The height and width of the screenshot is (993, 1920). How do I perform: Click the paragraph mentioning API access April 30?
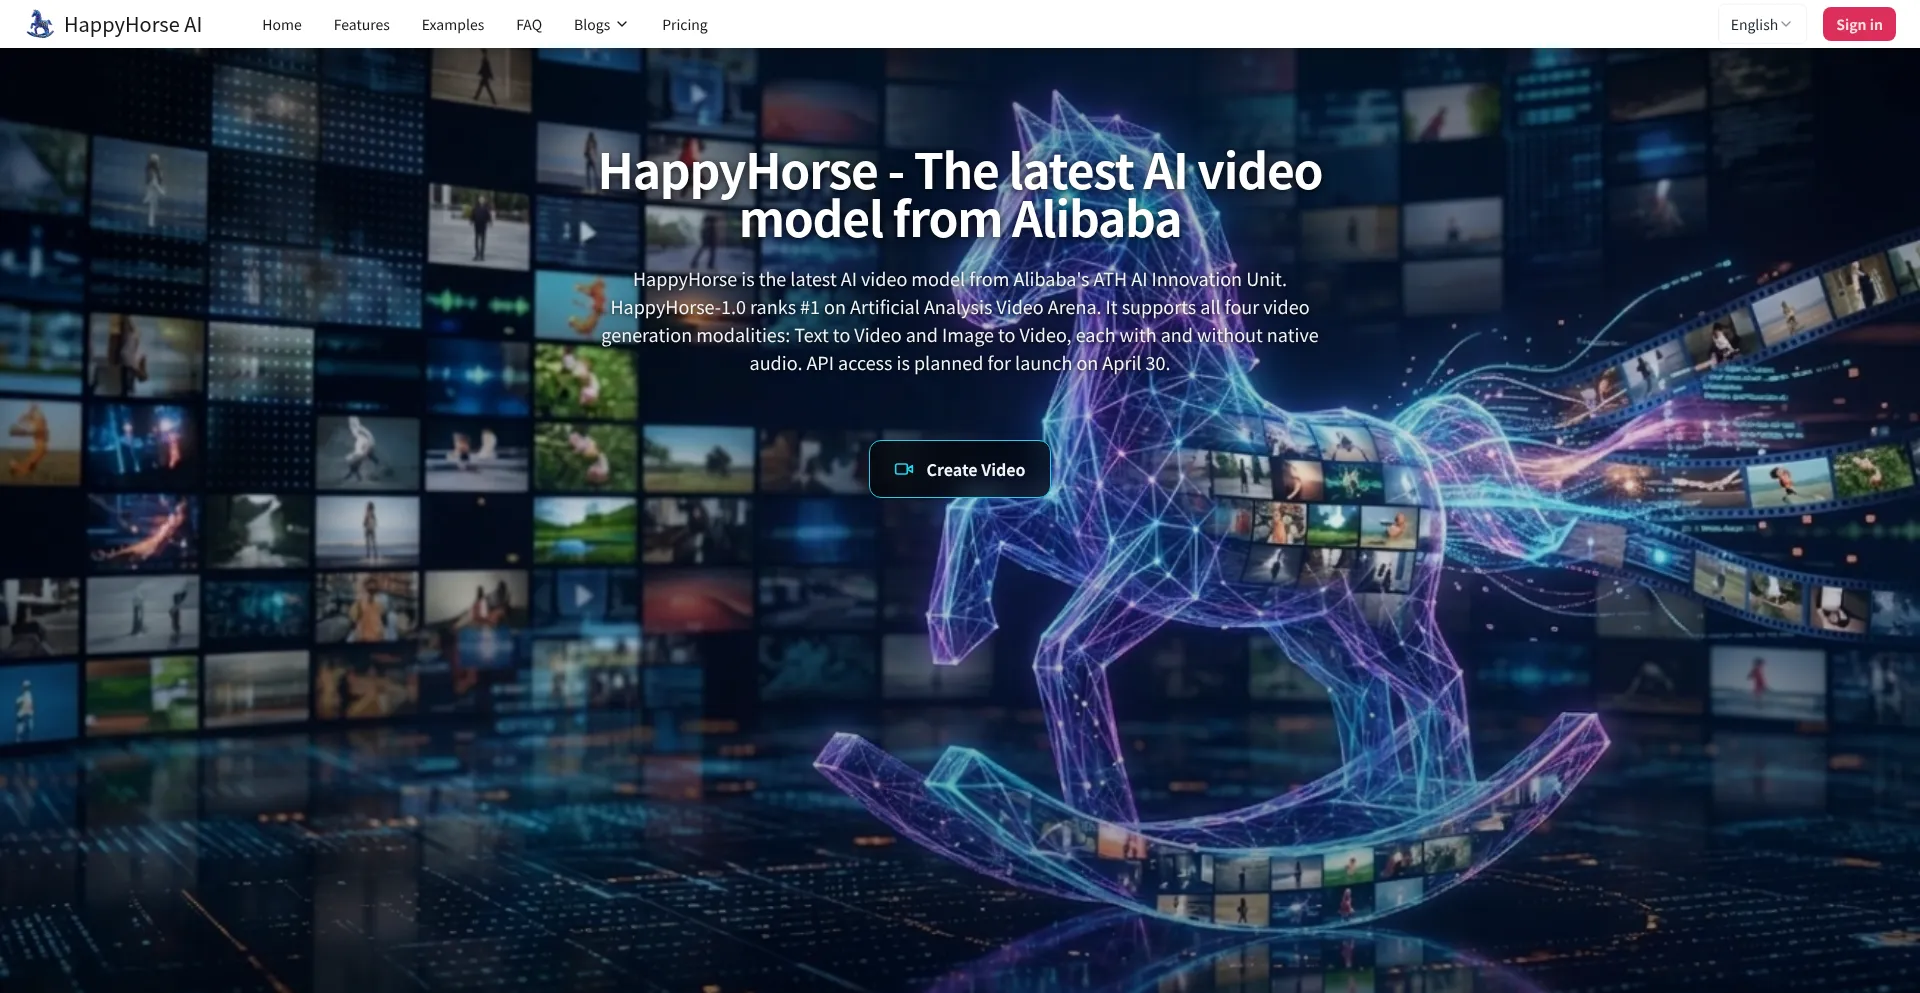960,321
